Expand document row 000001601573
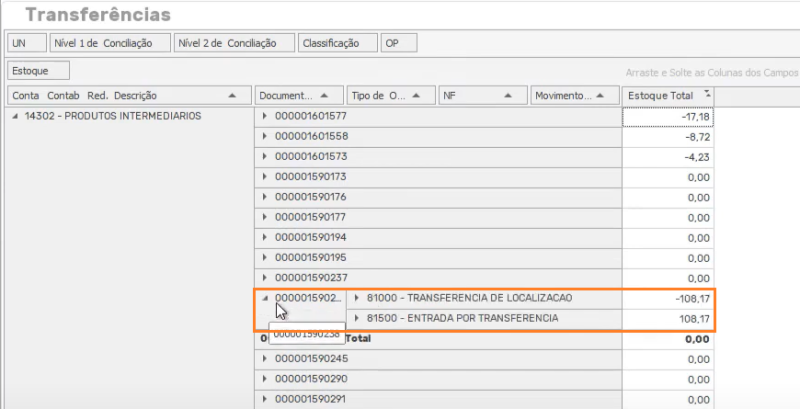 (264, 157)
